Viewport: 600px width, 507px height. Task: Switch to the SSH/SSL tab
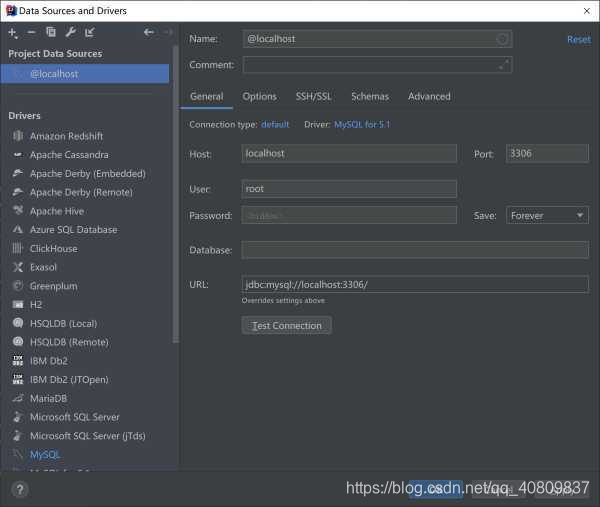(313, 96)
